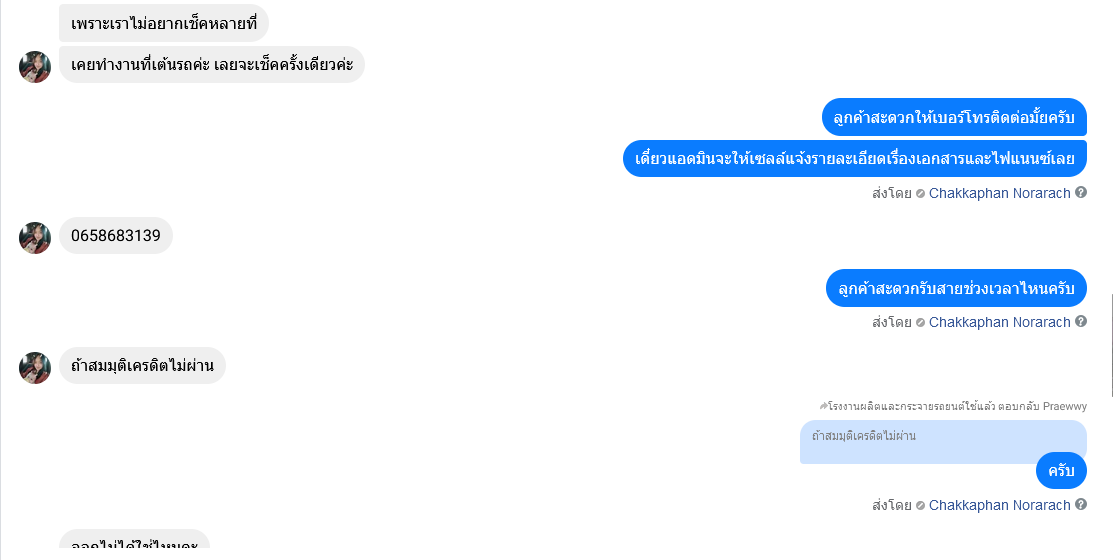Open the Chakkaphan Norarach link under ครับ reply

click(x=999, y=505)
